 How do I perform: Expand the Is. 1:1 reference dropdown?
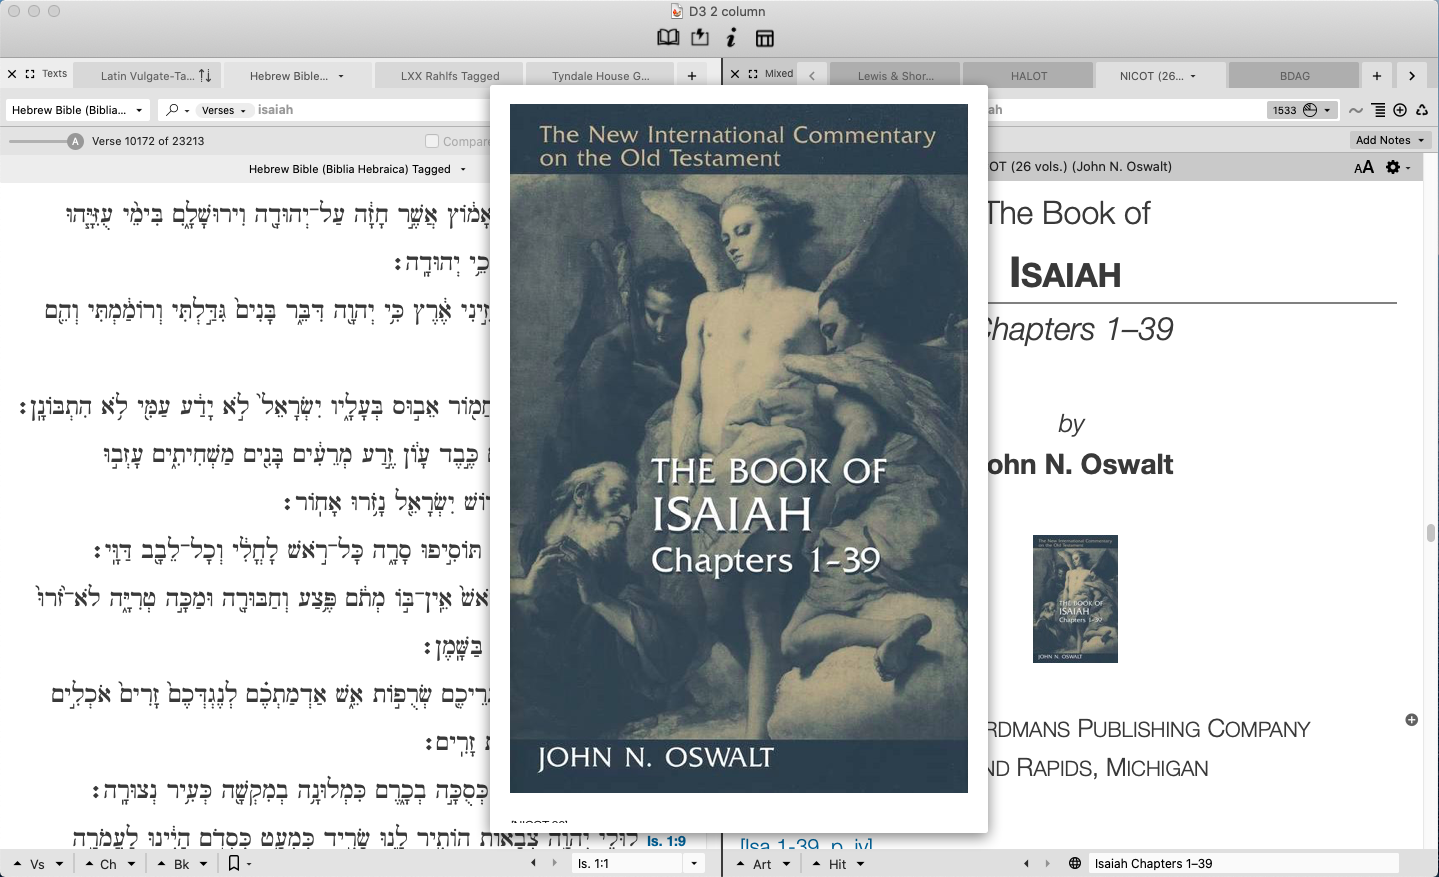coord(694,863)
